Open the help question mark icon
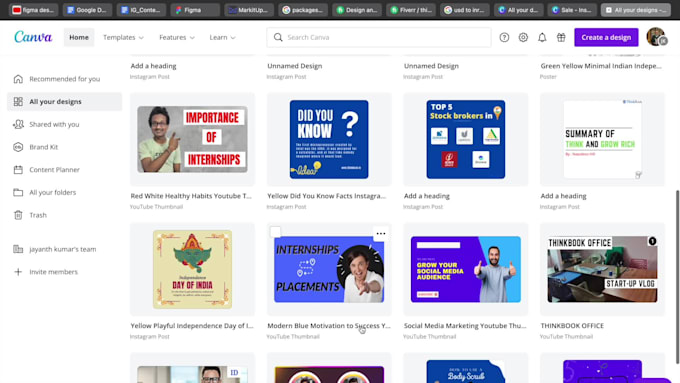This screenshot has height=383, width=680. [x=504, y=37]
